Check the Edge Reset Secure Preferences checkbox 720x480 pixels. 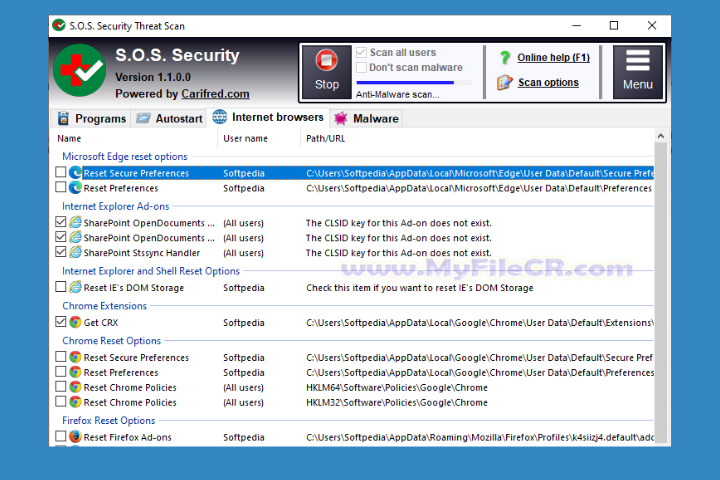(61, 172)
